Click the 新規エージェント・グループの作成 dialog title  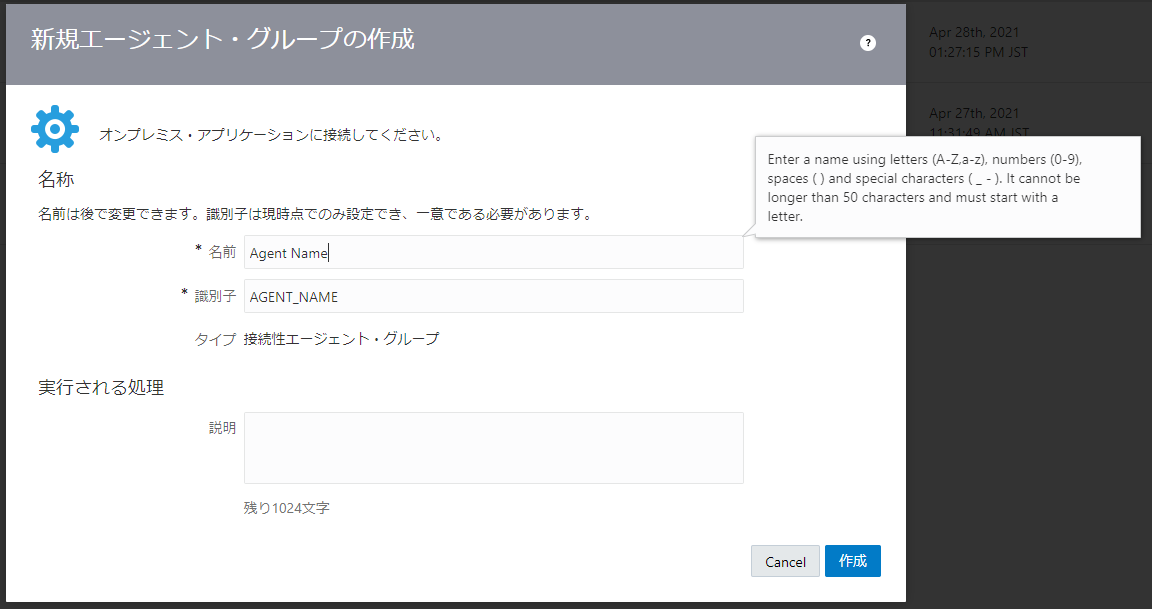click(x=223, y=39)
